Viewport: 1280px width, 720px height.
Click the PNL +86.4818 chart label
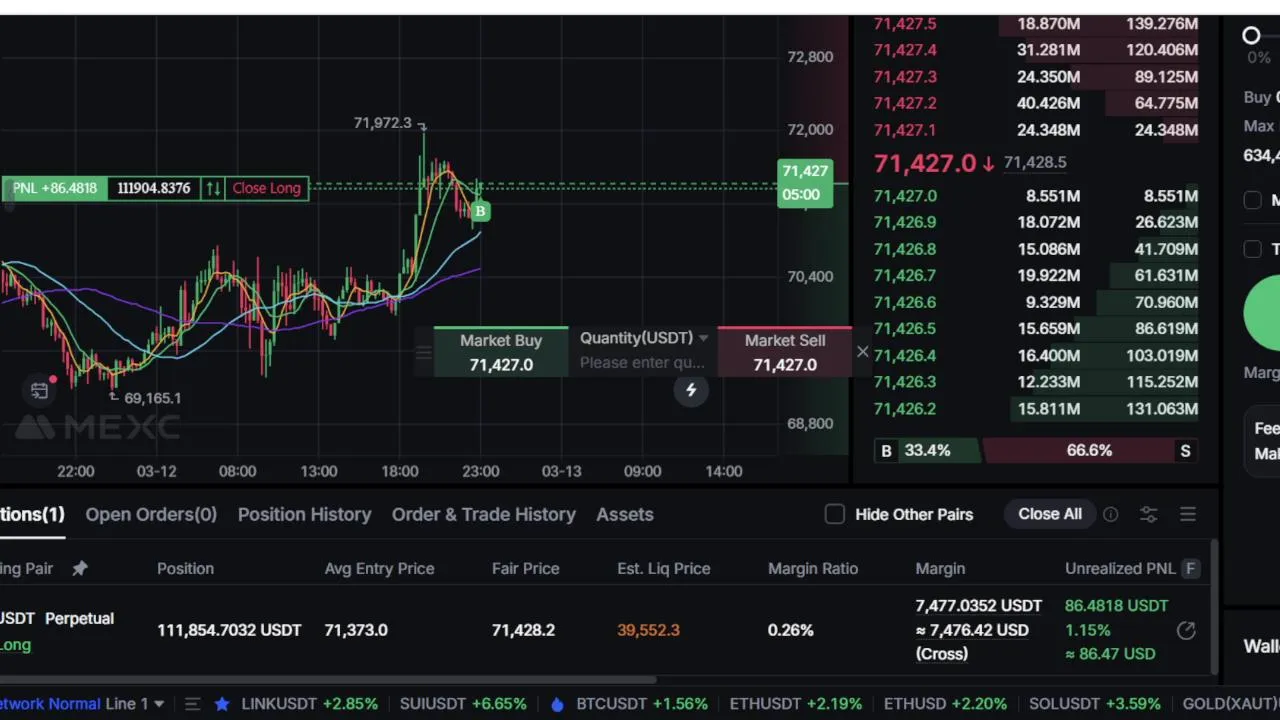coord(55,188)
